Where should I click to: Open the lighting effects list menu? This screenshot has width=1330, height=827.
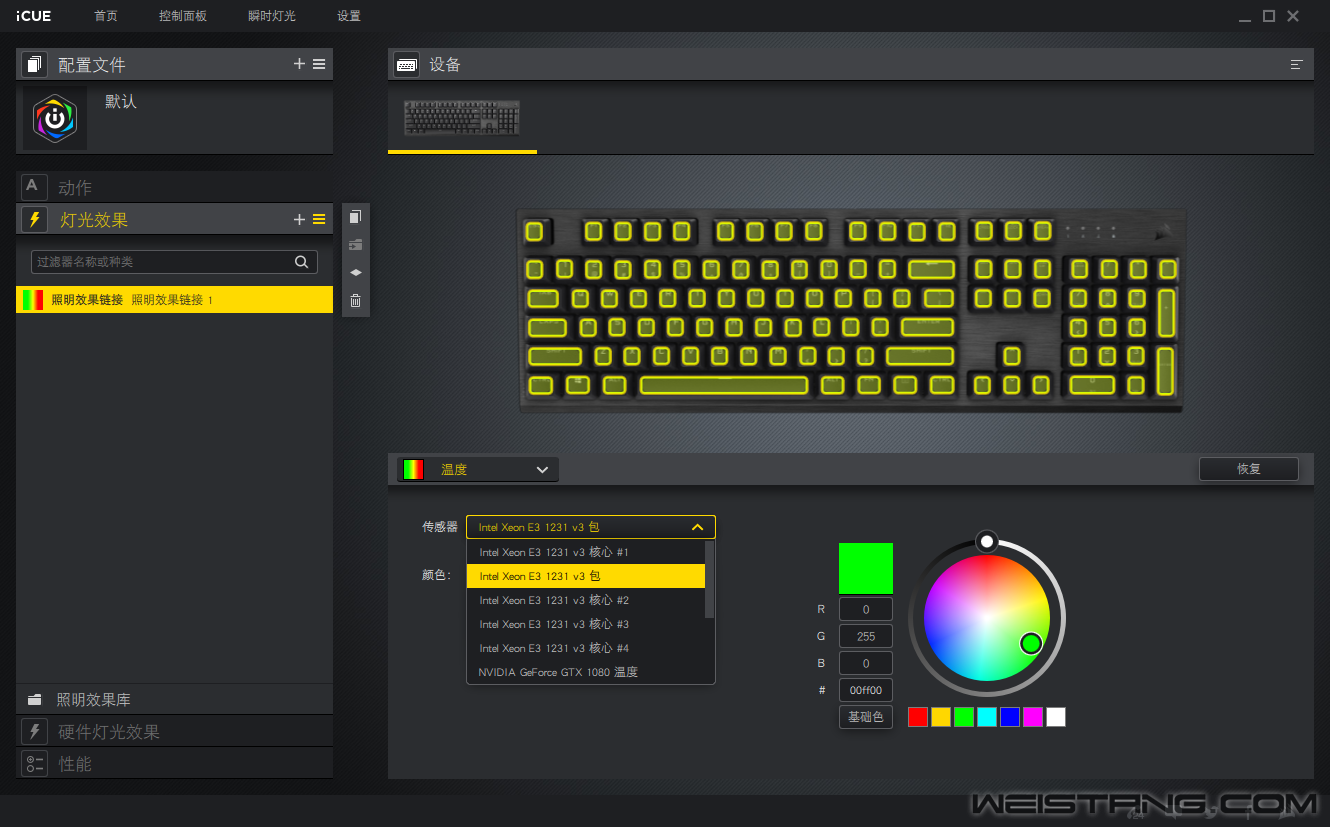319,219
